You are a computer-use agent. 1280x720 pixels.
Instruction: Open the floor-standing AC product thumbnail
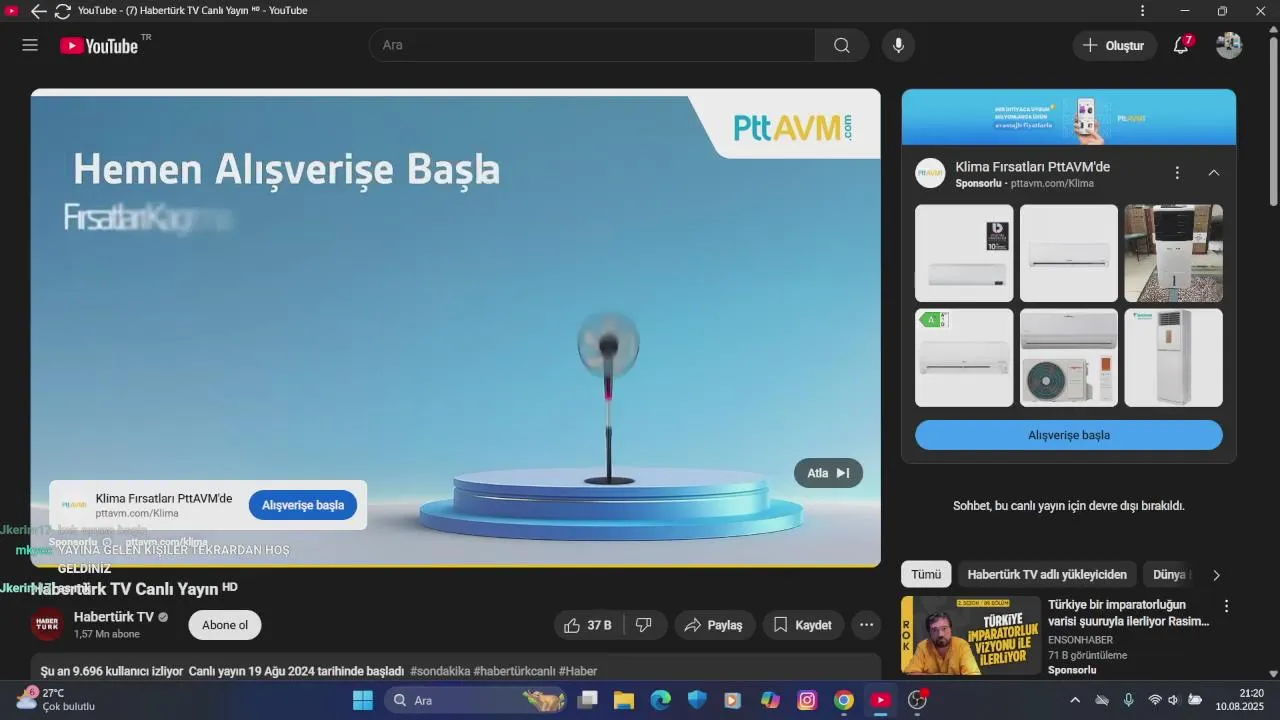point(1173,357)
